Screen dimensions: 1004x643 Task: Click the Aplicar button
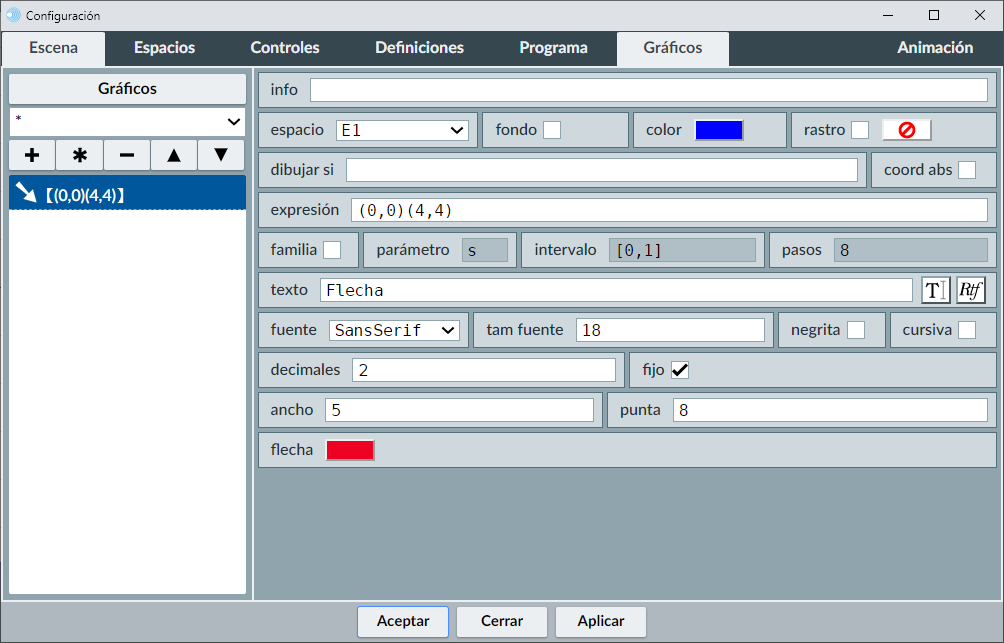(x=601, y=621)
